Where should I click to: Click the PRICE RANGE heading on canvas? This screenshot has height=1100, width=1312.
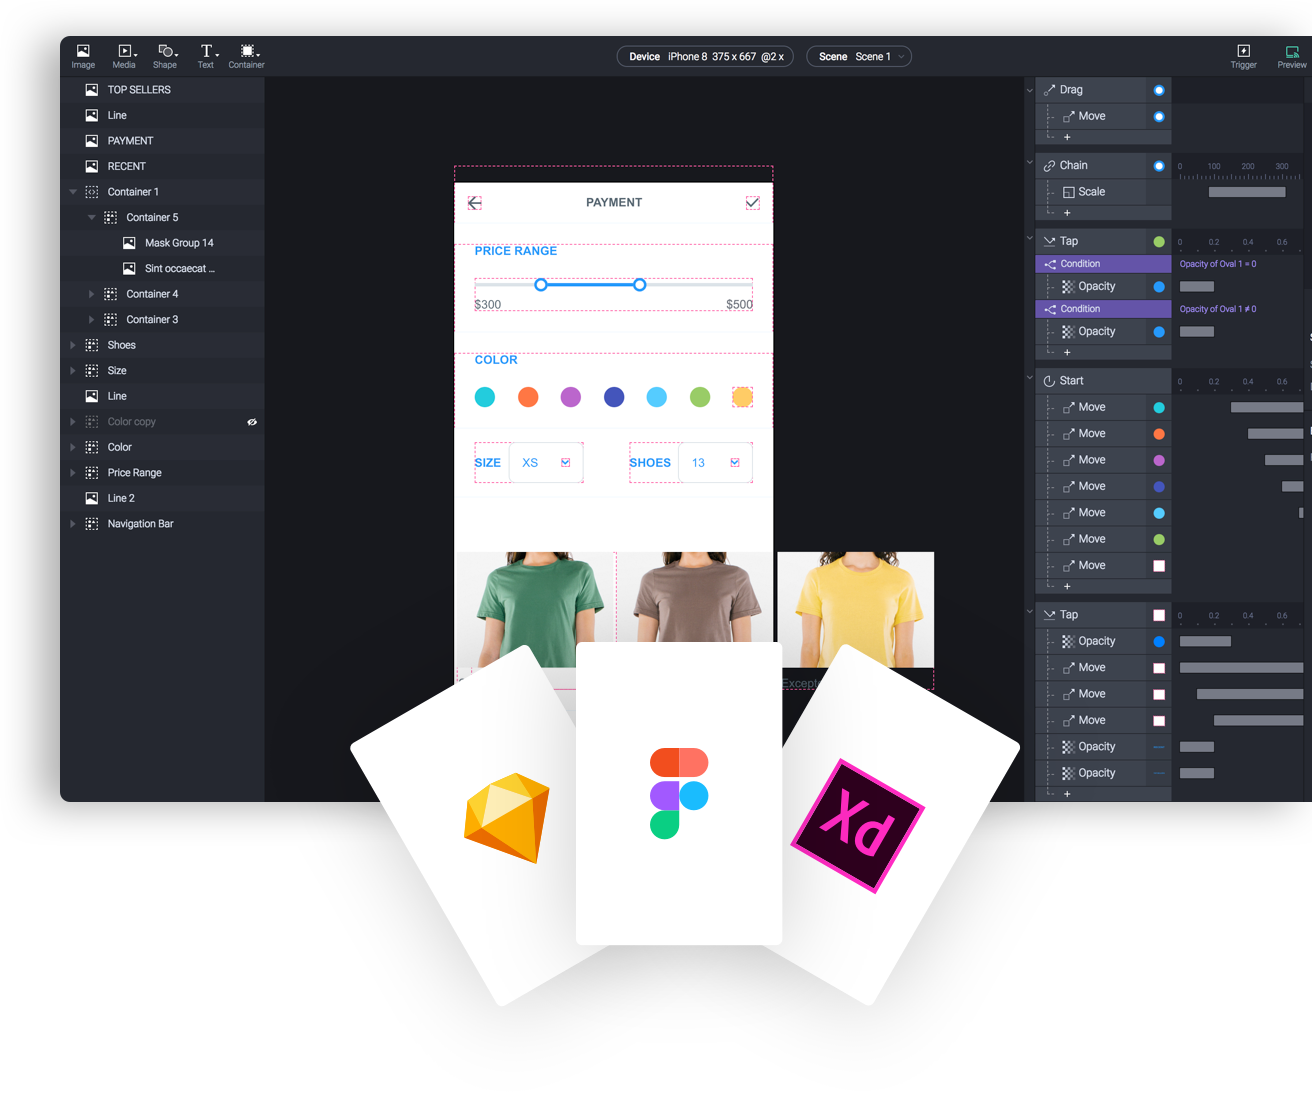[x=516, y=251]
